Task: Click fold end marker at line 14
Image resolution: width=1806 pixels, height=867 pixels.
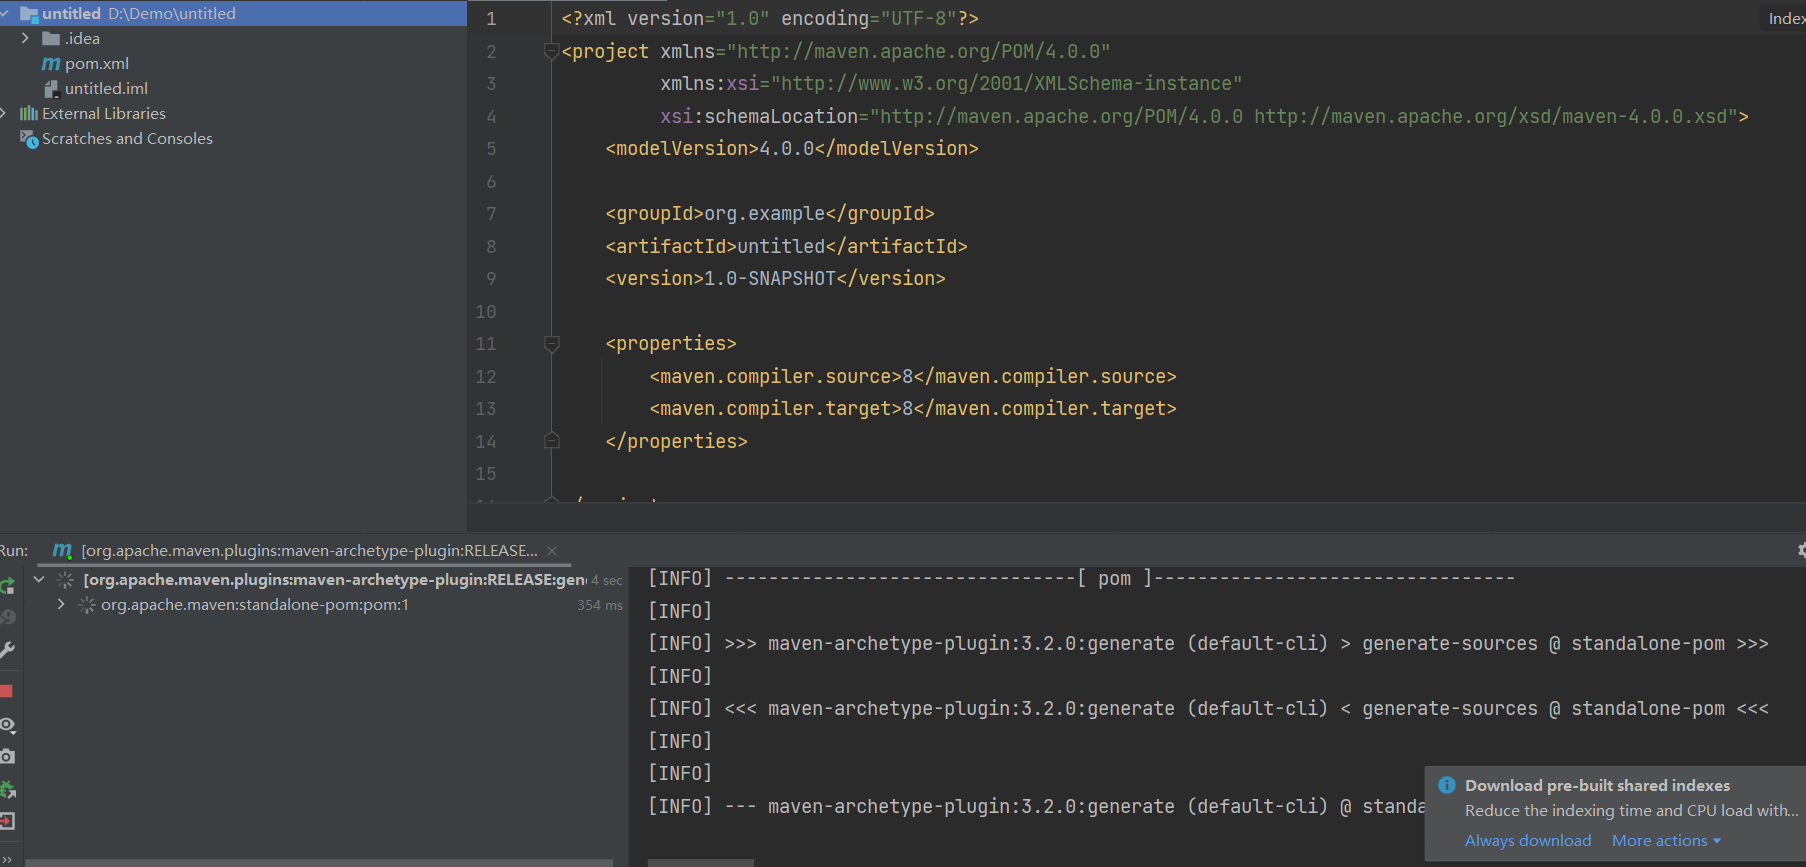Action: pyautogui.click(x=551, y=441)
